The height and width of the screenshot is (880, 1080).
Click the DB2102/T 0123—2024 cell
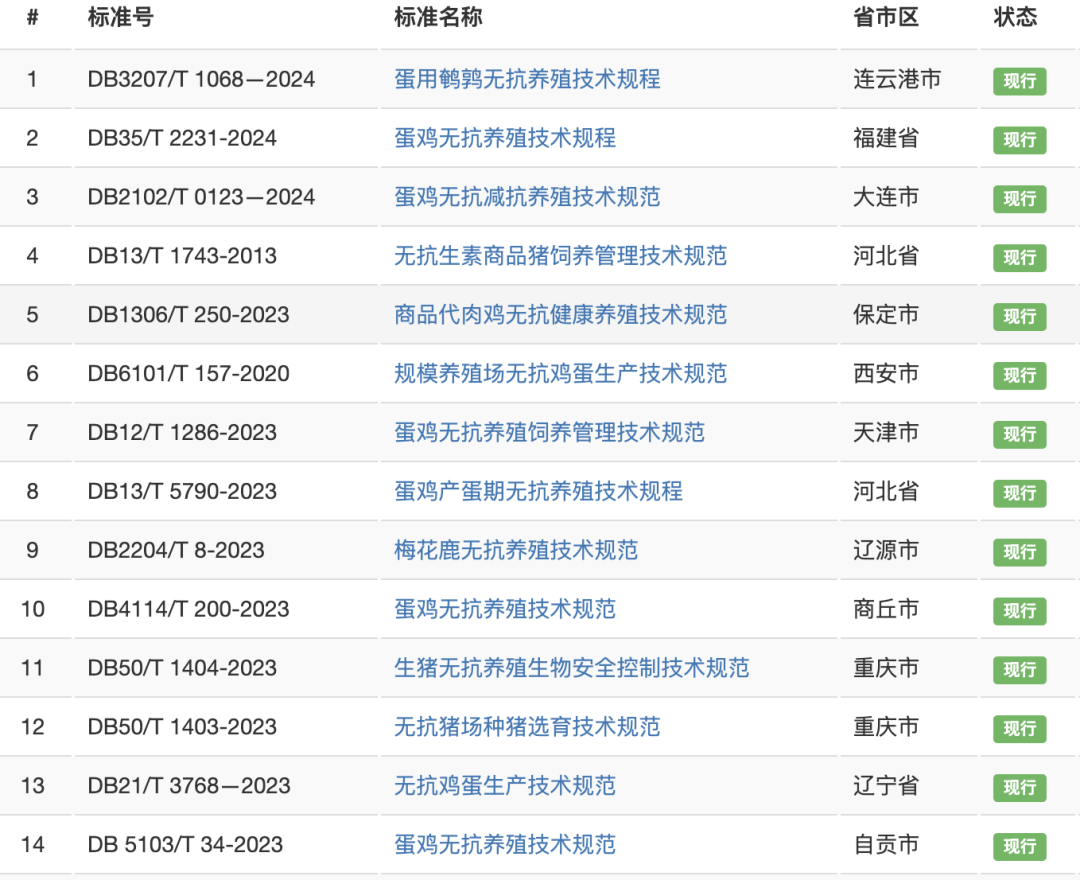coord(201,197)
